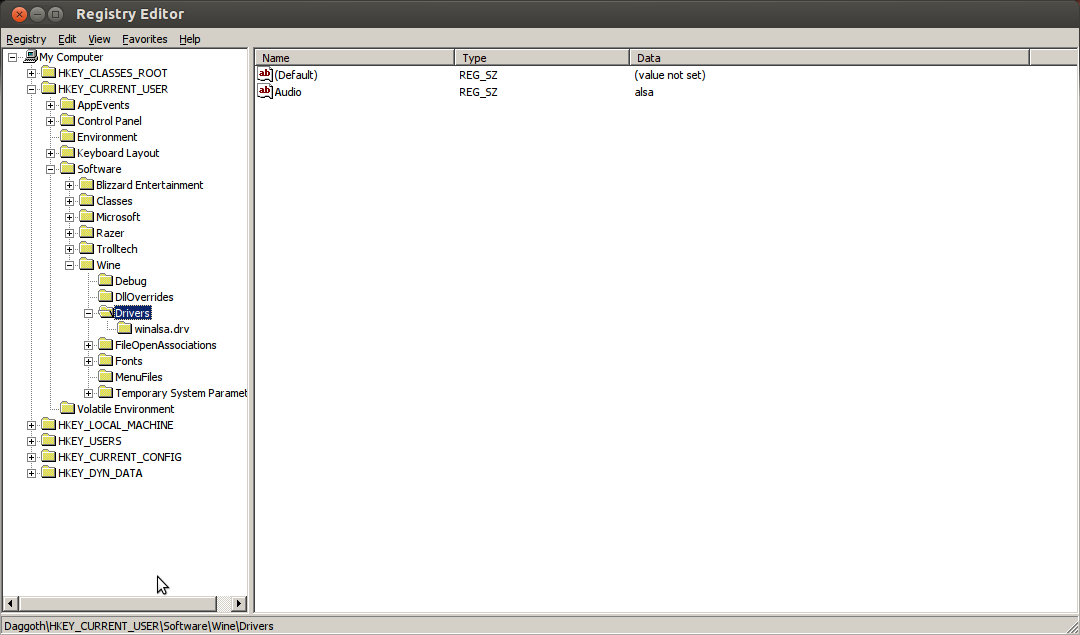Click the open Drivers folder icon
This screenshot has width=1080, height=635.
105,313
